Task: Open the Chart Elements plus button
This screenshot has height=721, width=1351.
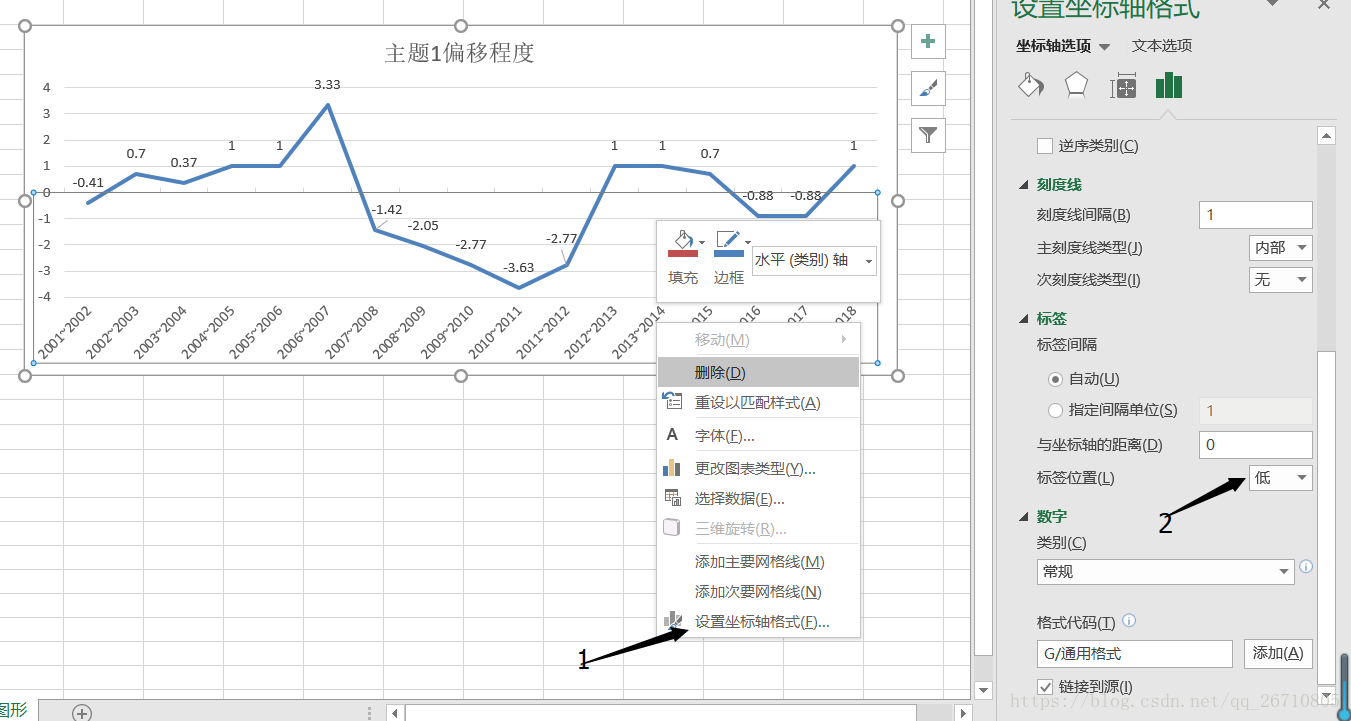Action: (928, 42)
